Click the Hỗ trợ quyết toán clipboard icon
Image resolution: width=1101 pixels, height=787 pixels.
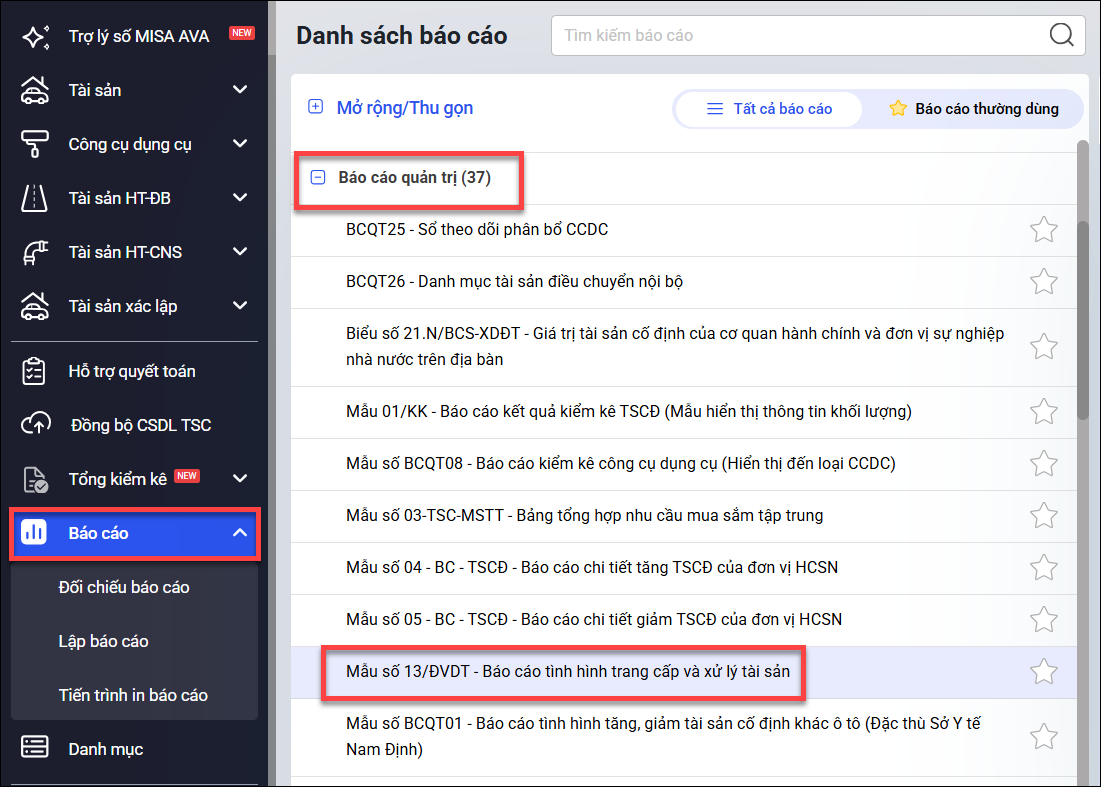tap(35, 371)
